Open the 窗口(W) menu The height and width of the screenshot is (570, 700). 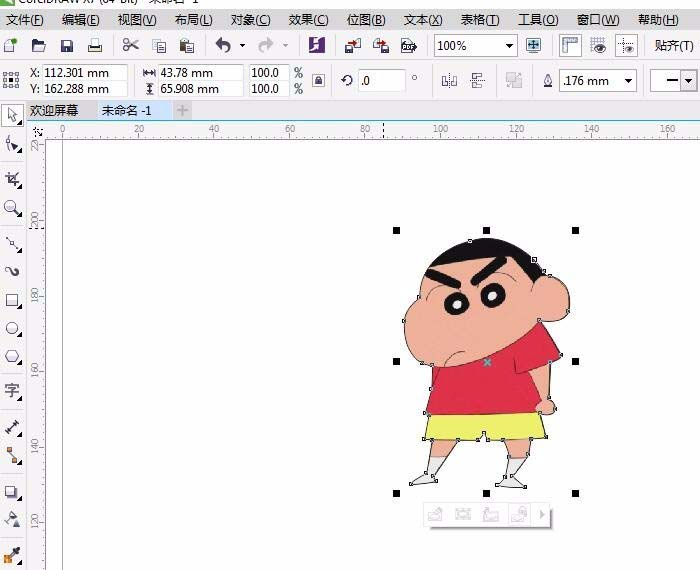click(x=598, y=20)
